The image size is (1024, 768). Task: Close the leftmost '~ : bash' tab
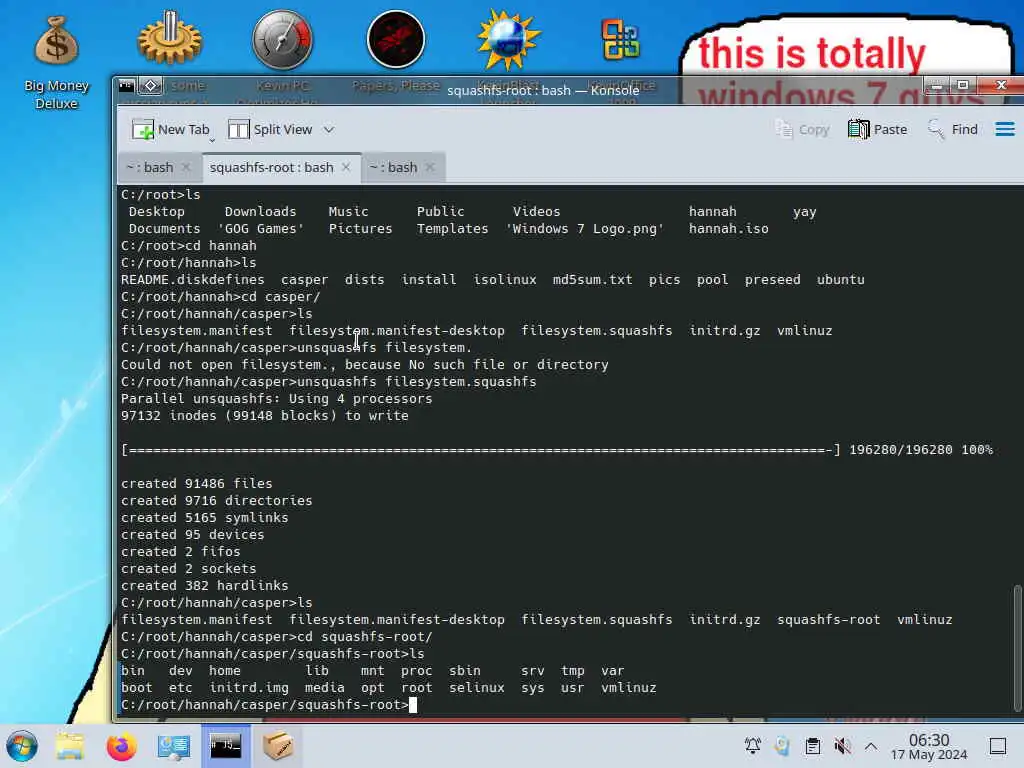186,167
